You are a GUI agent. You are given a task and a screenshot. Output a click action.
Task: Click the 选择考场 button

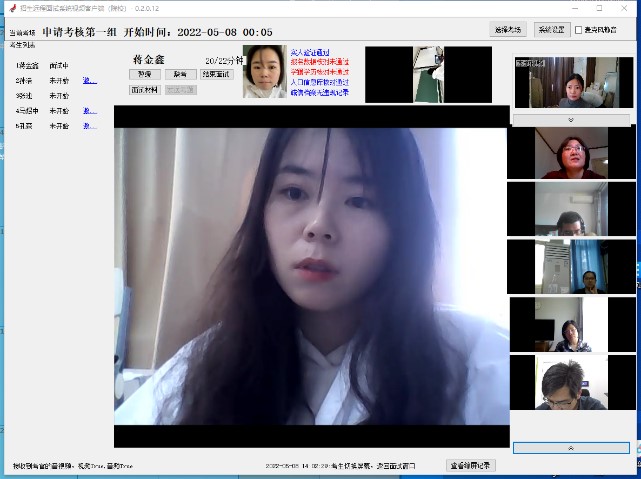coord(508,29)
